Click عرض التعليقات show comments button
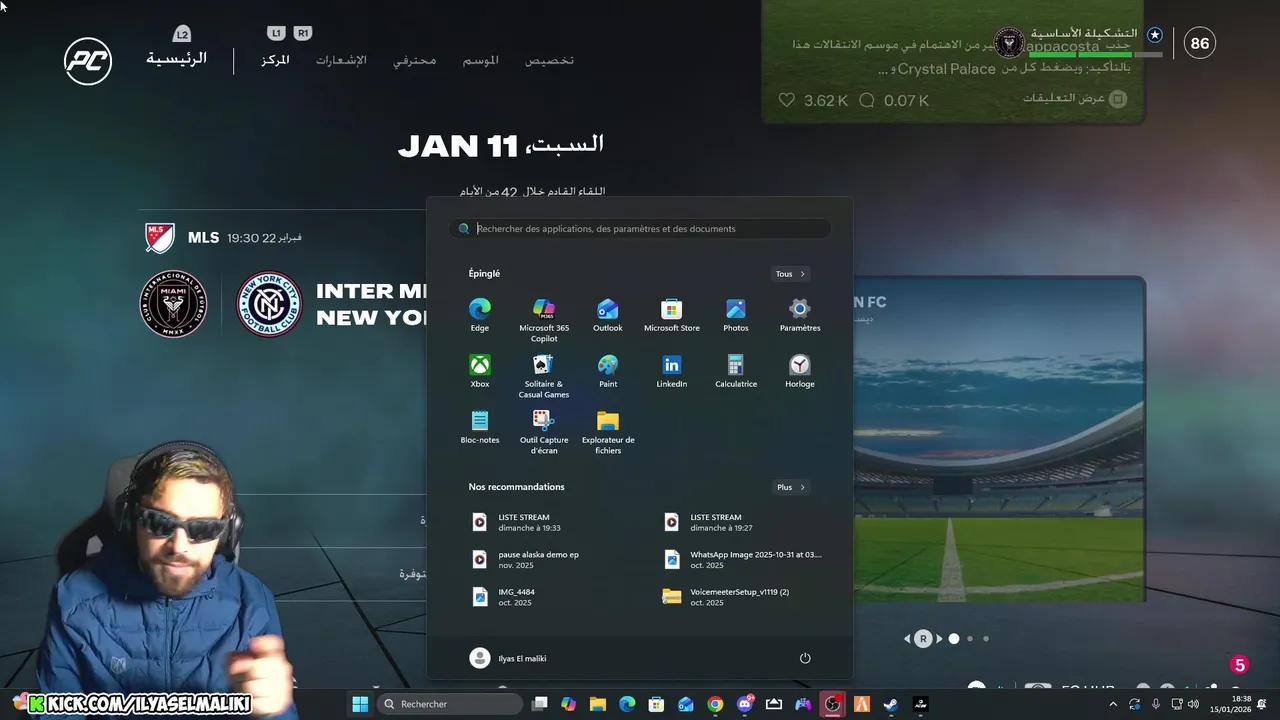Image resolution: width=1280 pixels, height=720 pixels. (x=1075, y=98)
